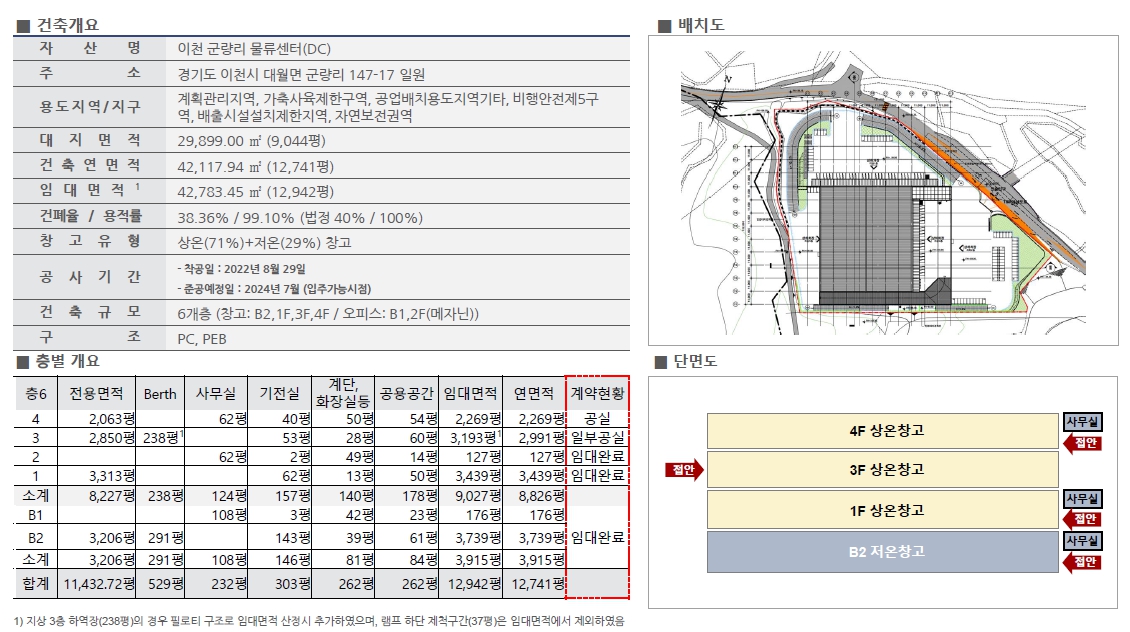Click the 단면도 section heading

coord(695,361)
